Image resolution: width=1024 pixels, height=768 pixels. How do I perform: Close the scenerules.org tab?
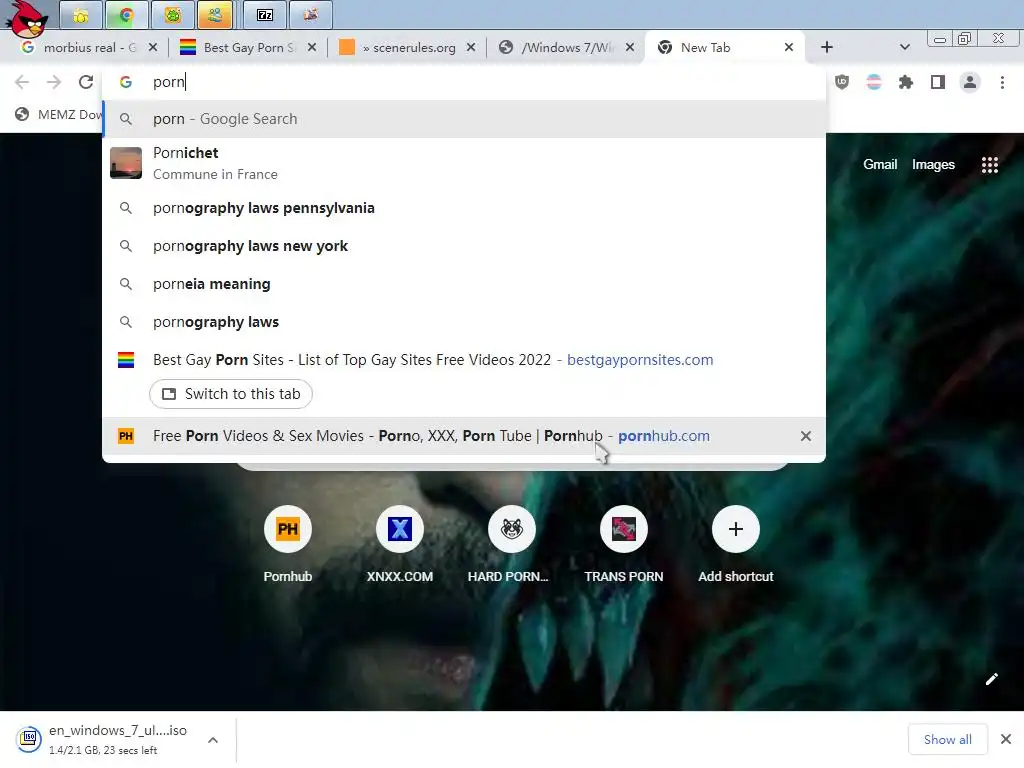coord(471,47)
